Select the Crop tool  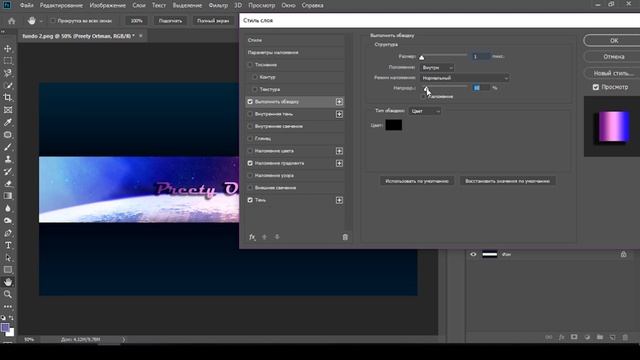pos(8,98)
